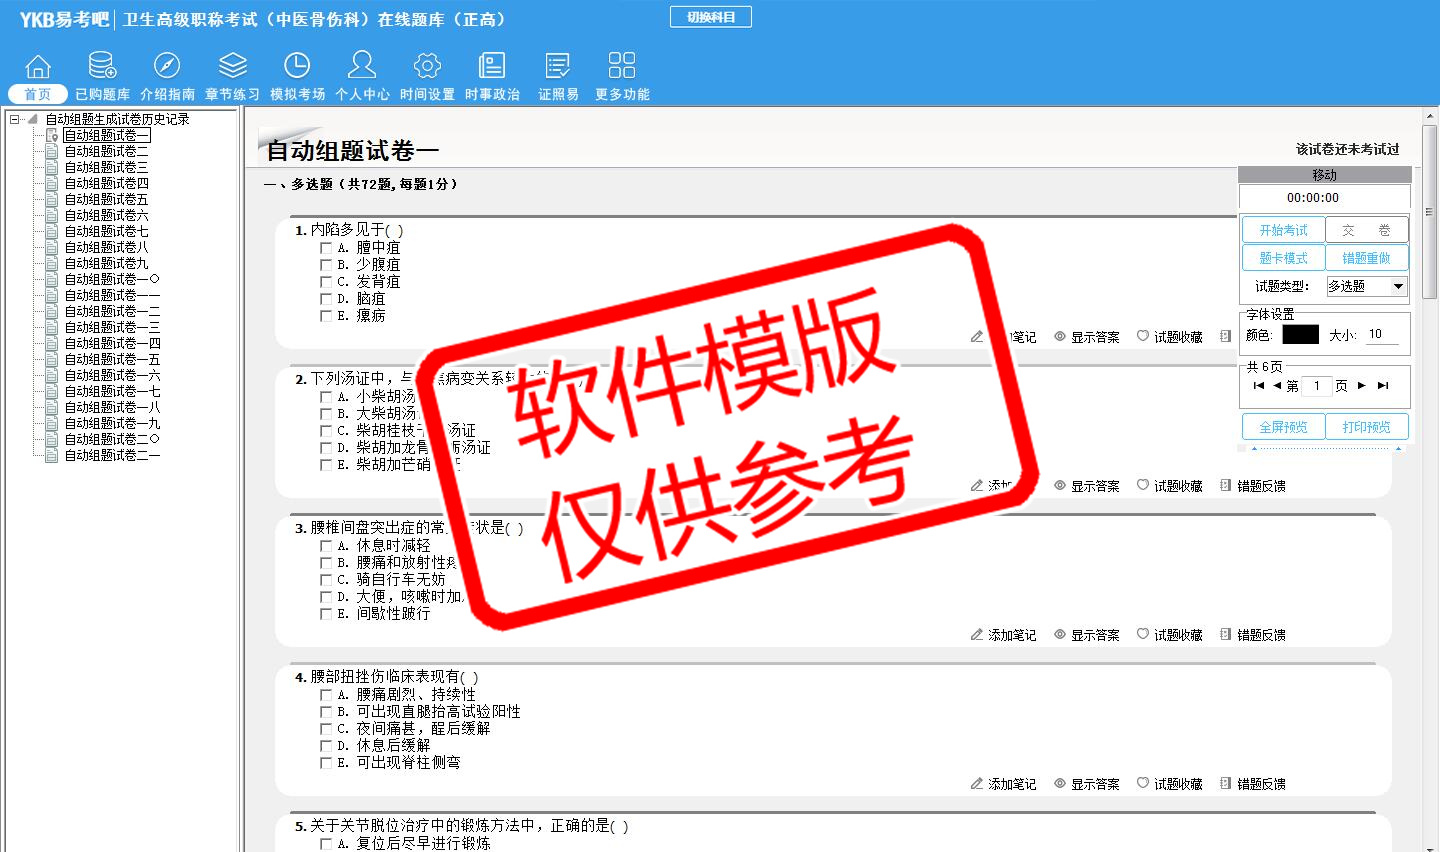This screenshot has height=852, width=1440.
Task: Open 更多功能 grid icon
Action: [622, 66]
